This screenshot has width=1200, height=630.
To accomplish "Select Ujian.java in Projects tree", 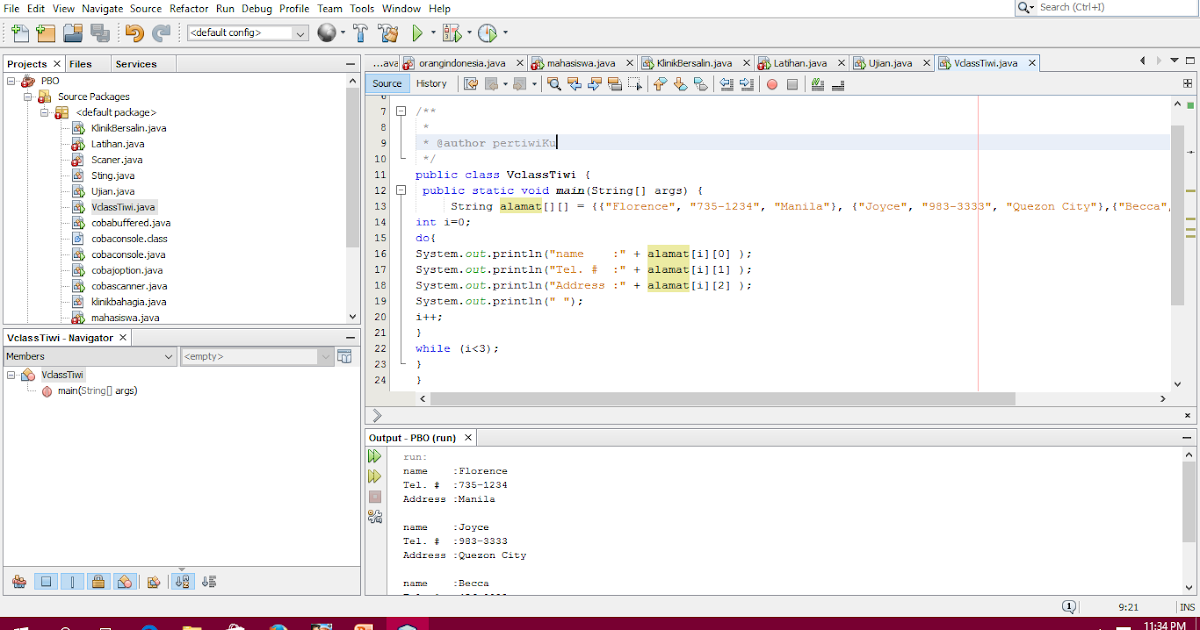I will point(112,191).
